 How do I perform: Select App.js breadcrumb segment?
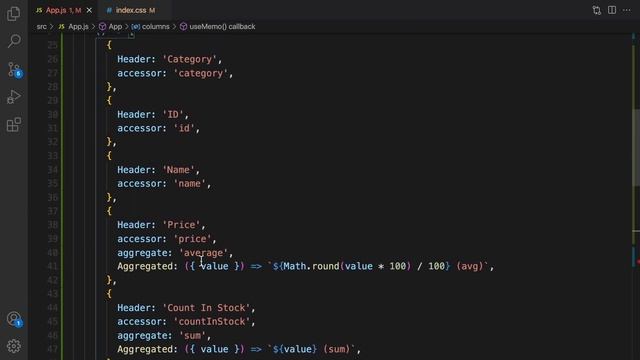[x=74, y=27]
